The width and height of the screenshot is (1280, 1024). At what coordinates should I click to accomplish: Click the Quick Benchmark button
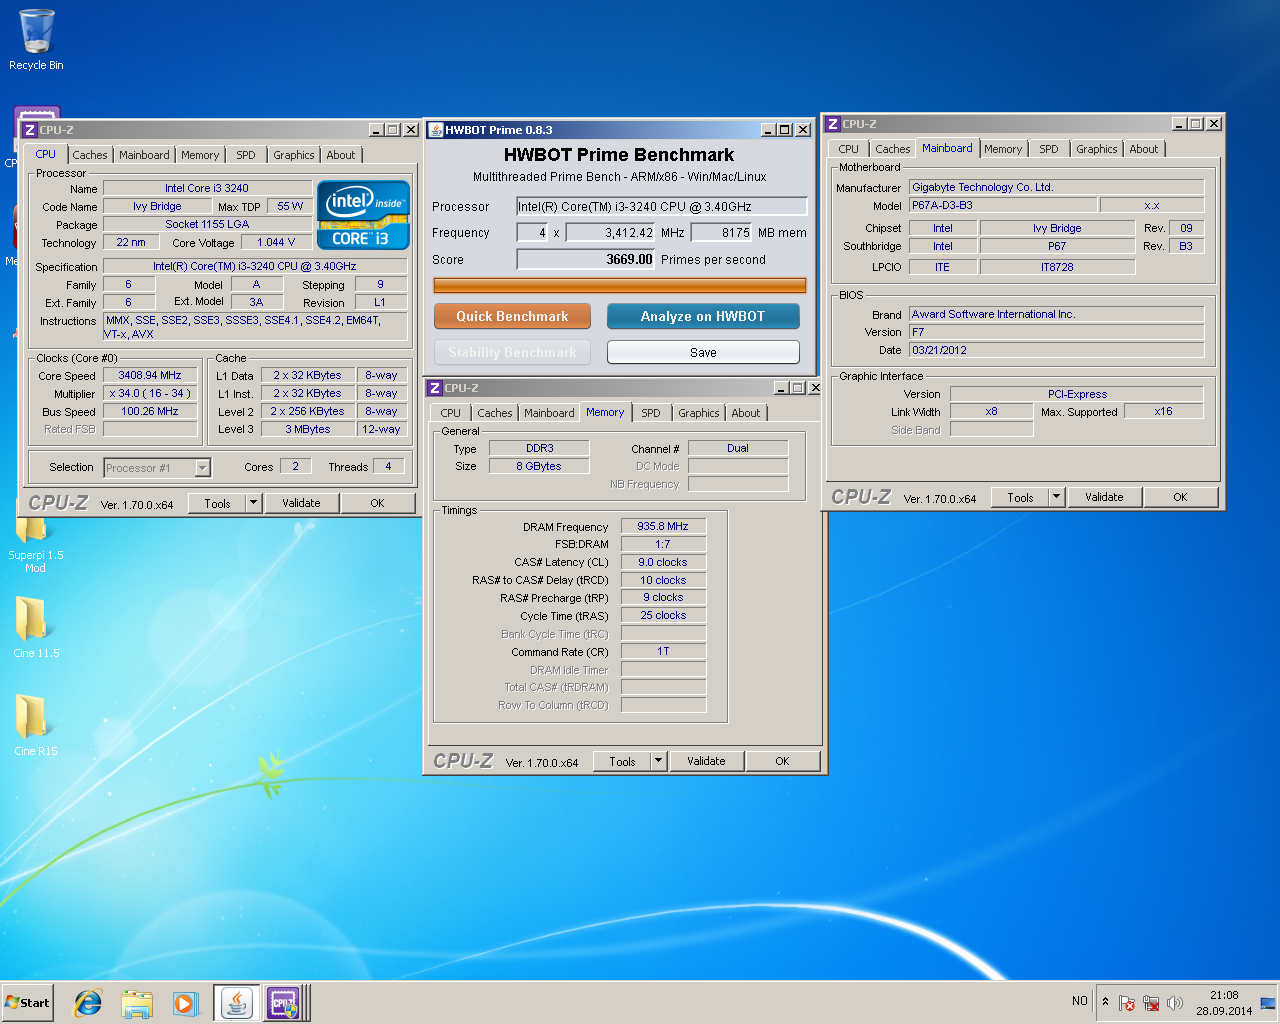512,316
